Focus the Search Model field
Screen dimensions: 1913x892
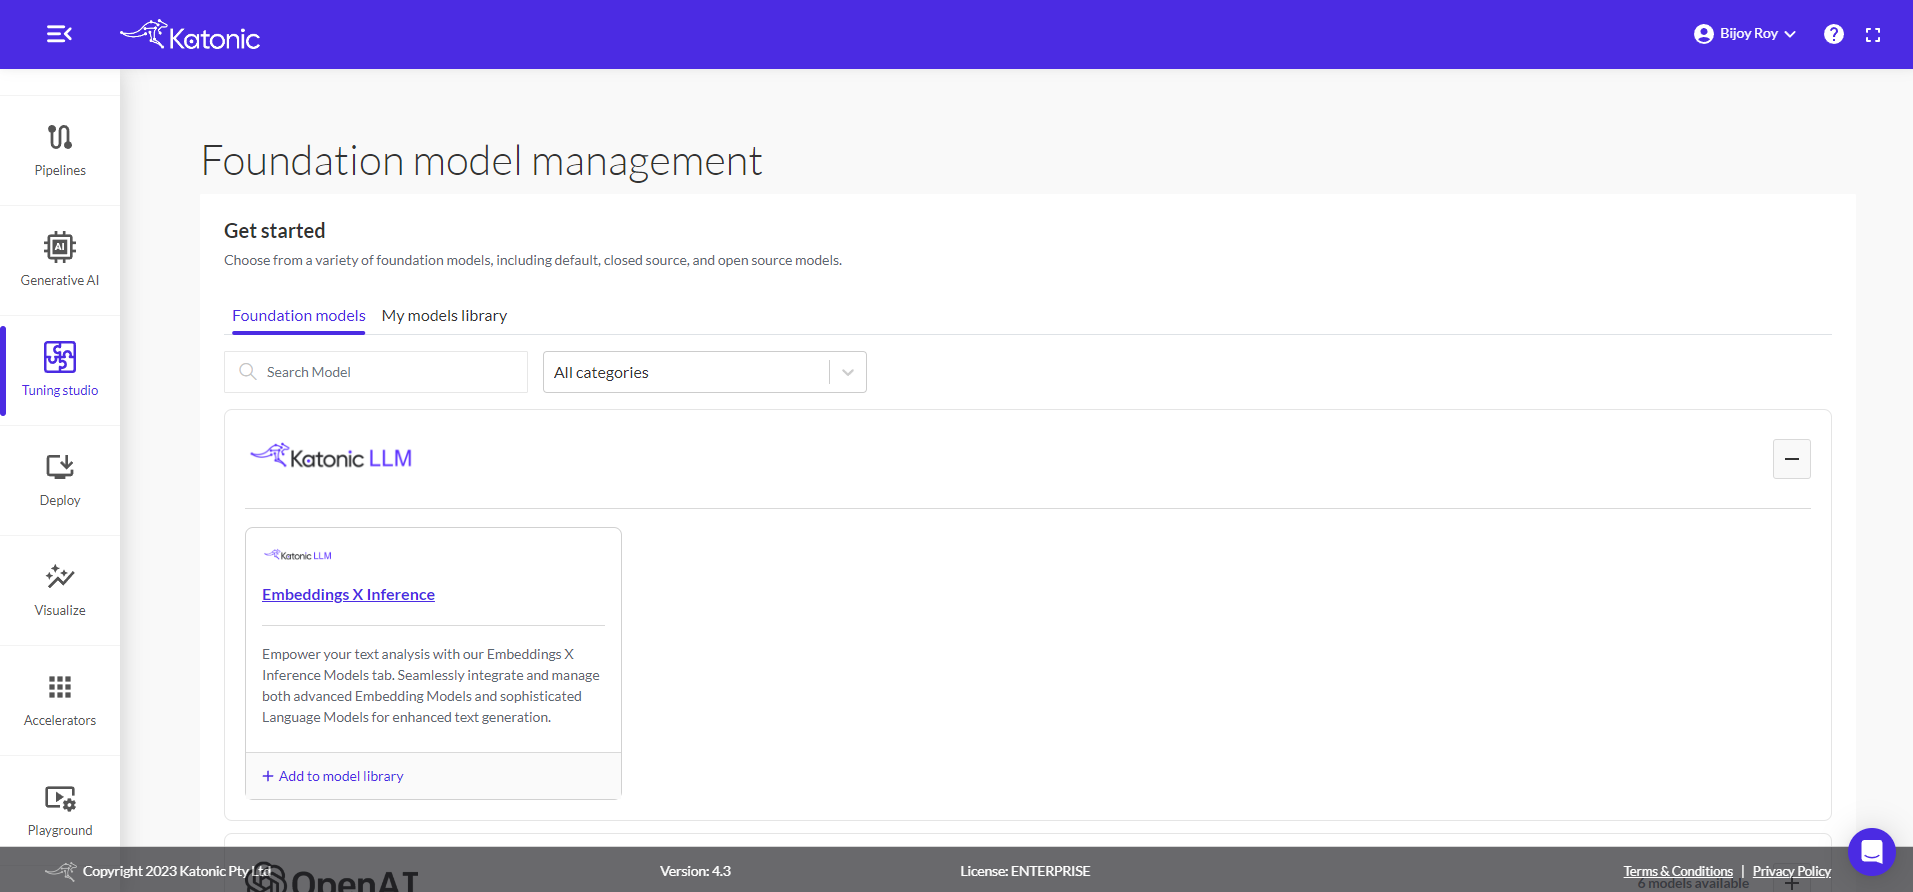376,372
